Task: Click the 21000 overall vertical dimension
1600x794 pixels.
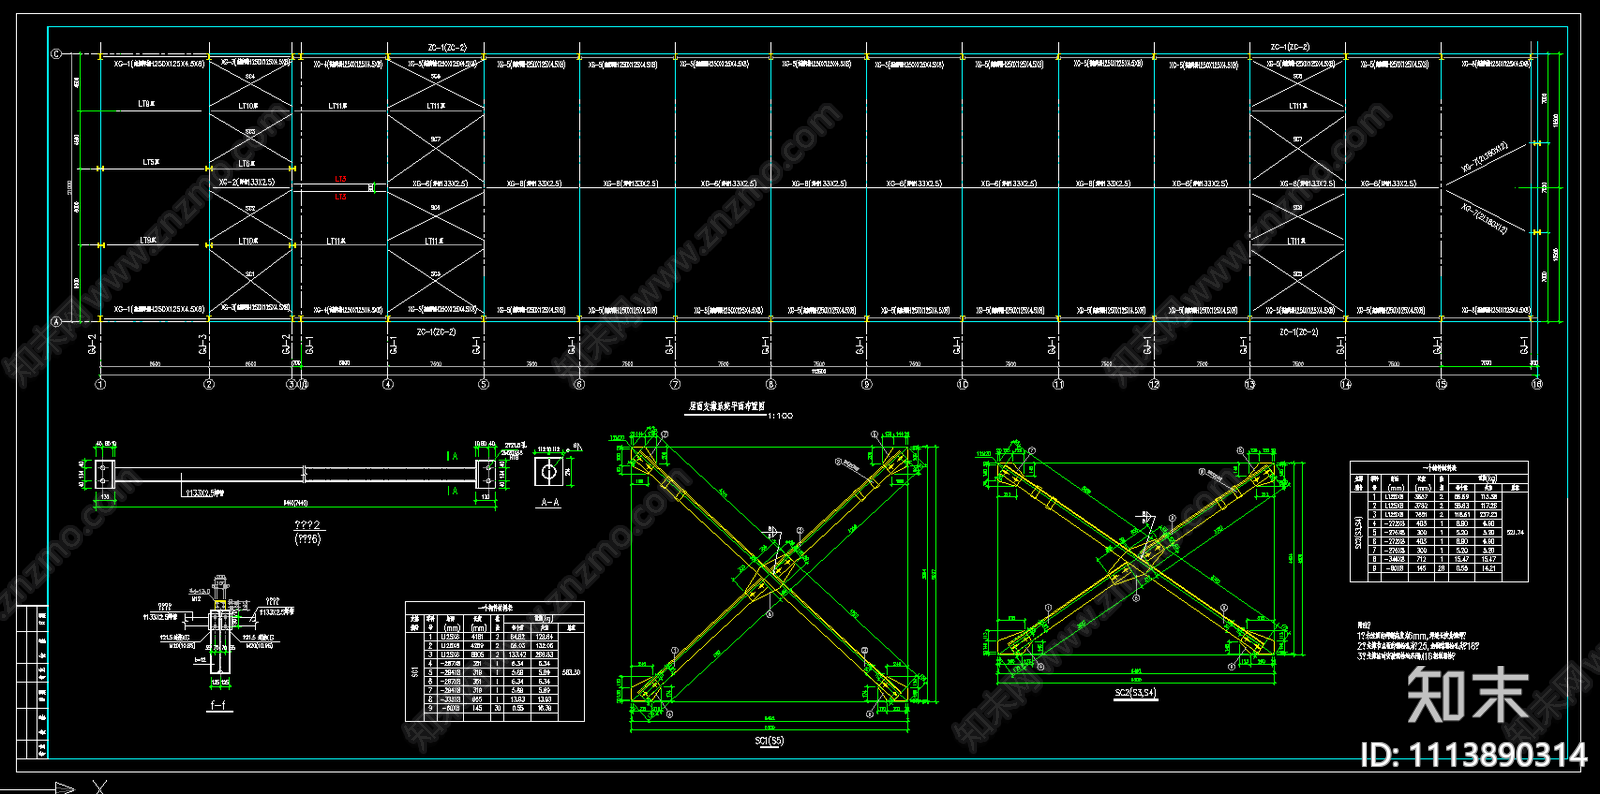Action: pos(69,187)
